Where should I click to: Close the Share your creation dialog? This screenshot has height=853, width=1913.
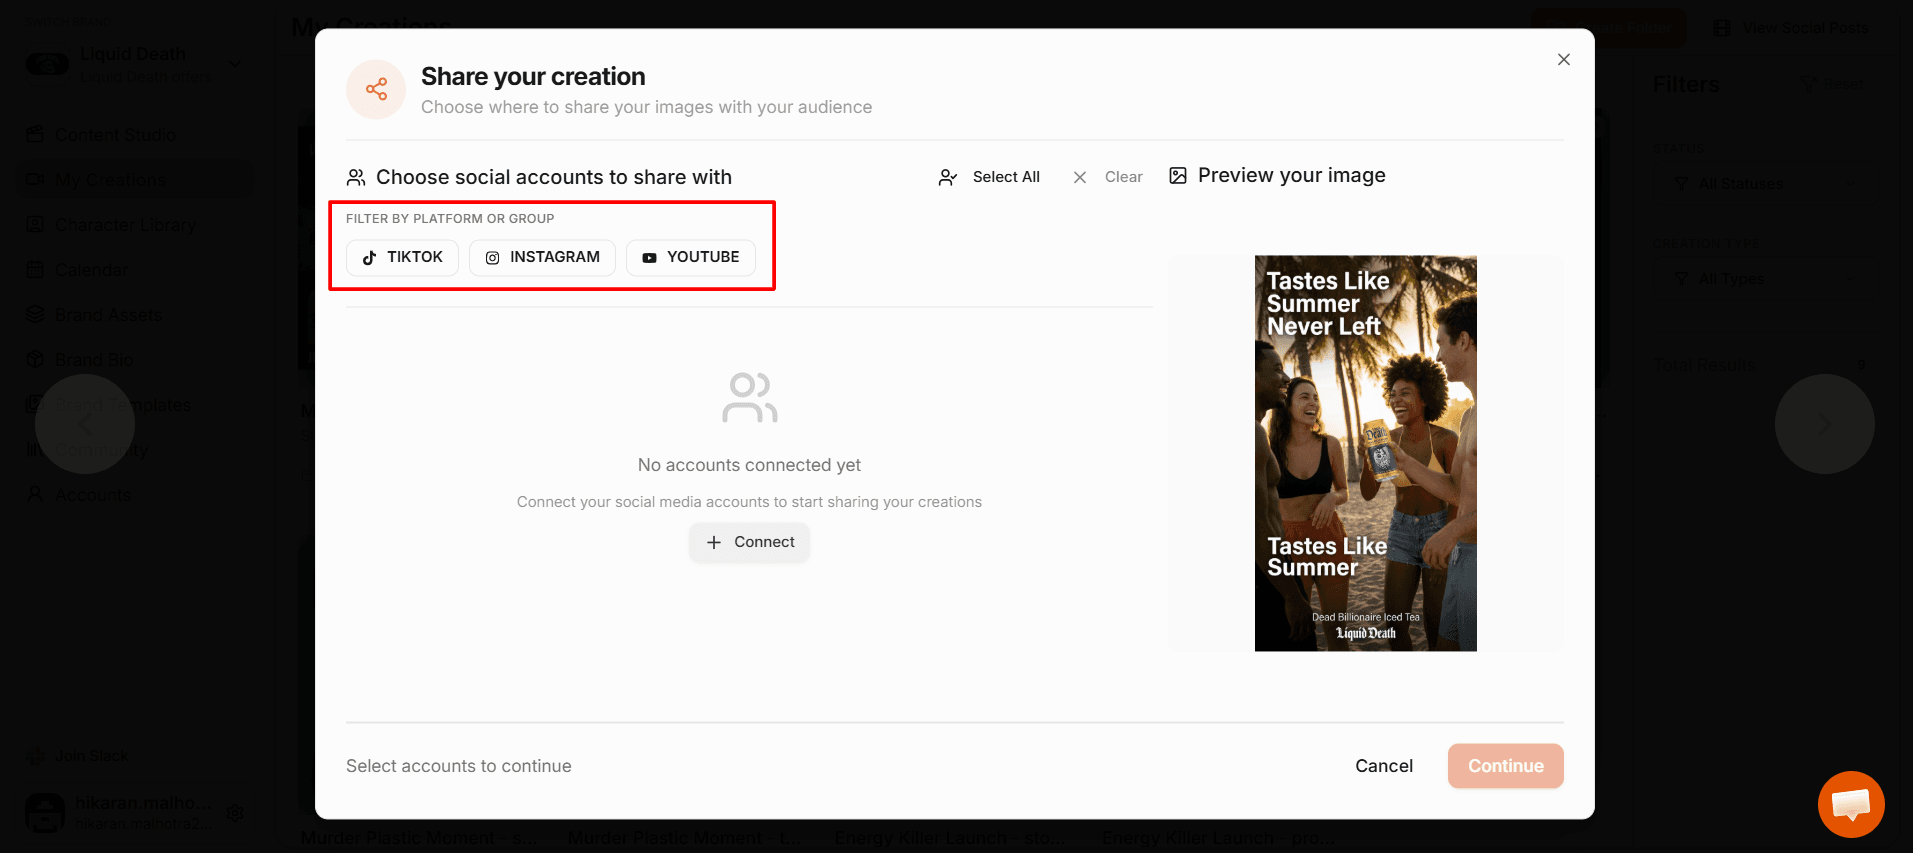point(1564,60)
